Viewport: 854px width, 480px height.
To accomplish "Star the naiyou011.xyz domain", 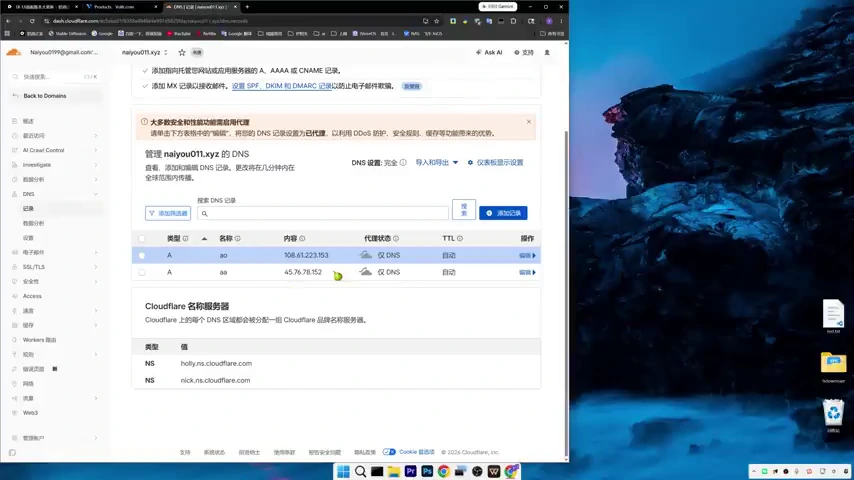I will [x=182, y=52].
